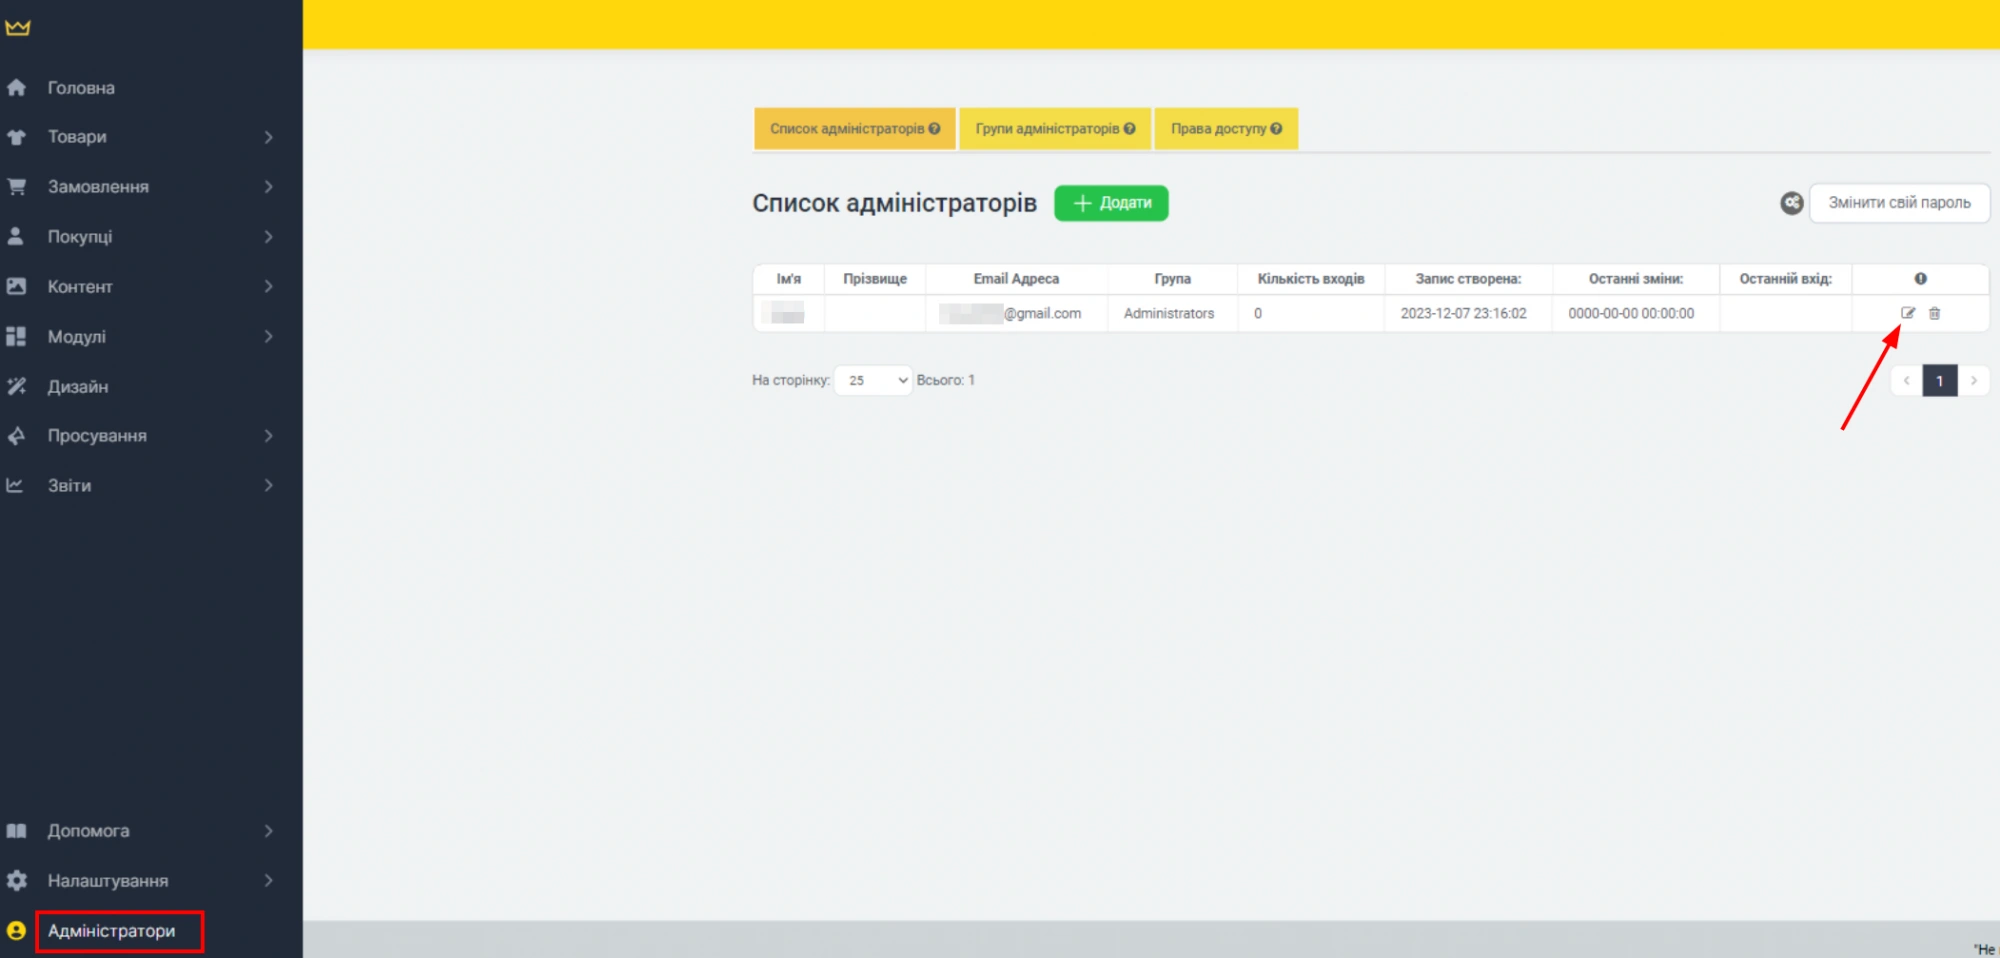Image resolution: width=2000 pixels, height=958 pixels.
Task: Open Головна from the sidebar
Action: 81,88
